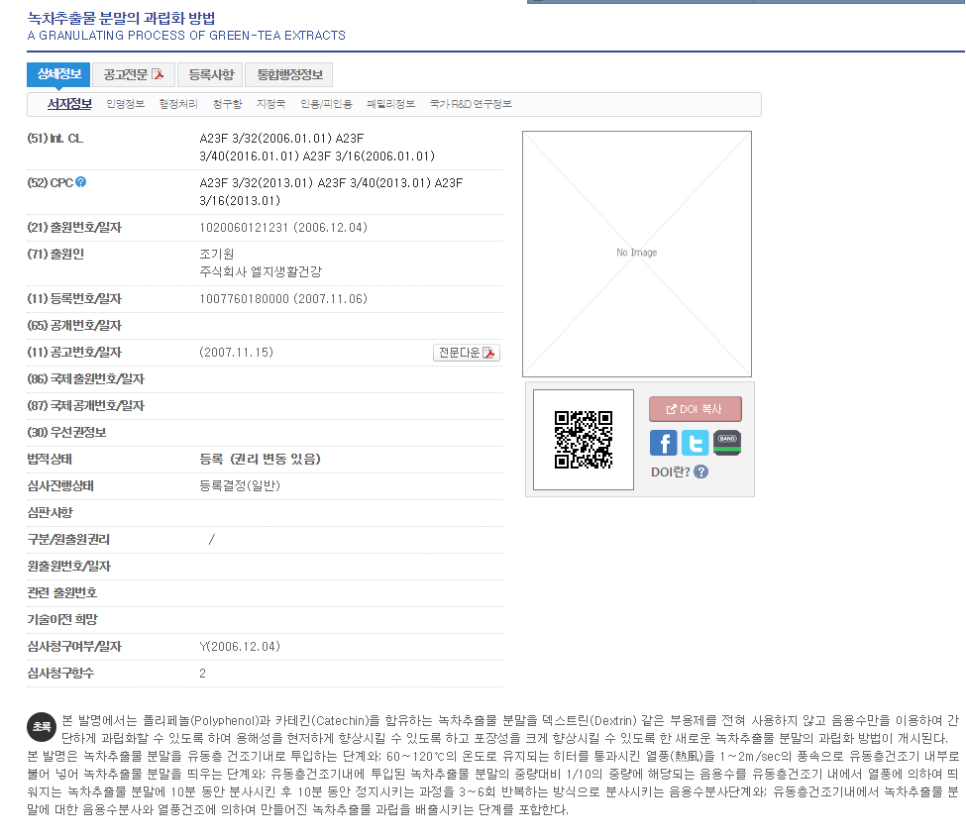Go to the 청구항 sub-tab
The image size is (966, 838).
227,104
